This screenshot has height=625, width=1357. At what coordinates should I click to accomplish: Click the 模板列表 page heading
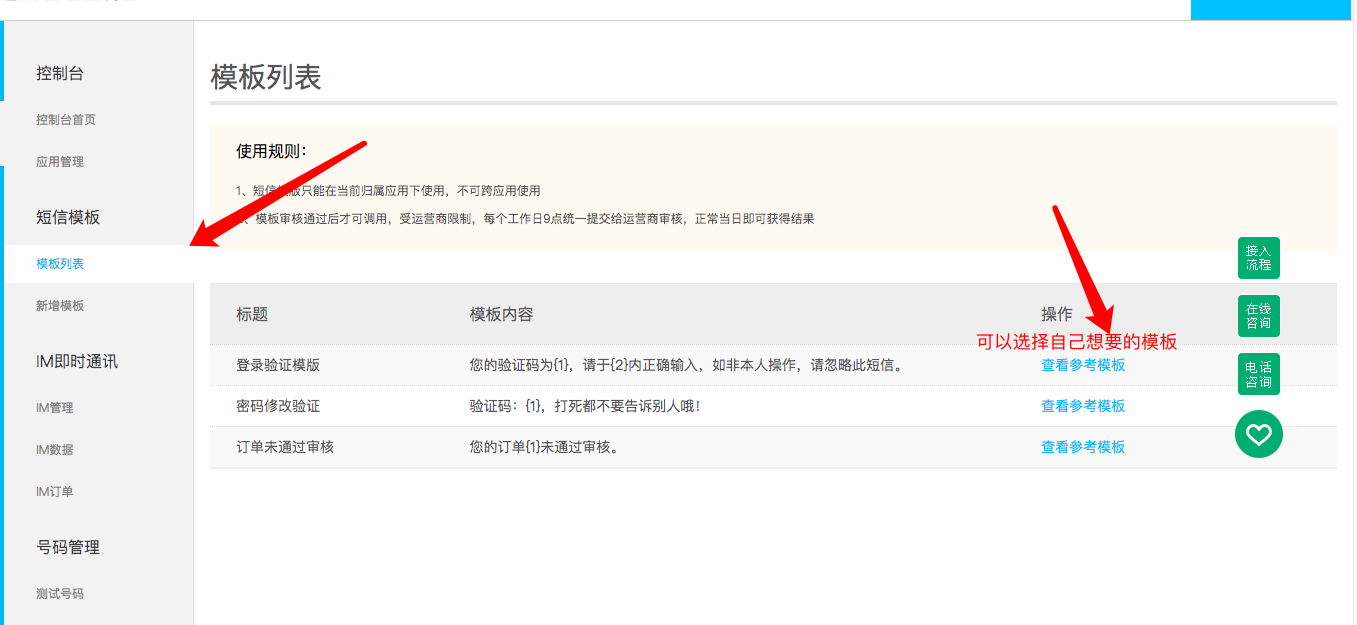point(266,77)
